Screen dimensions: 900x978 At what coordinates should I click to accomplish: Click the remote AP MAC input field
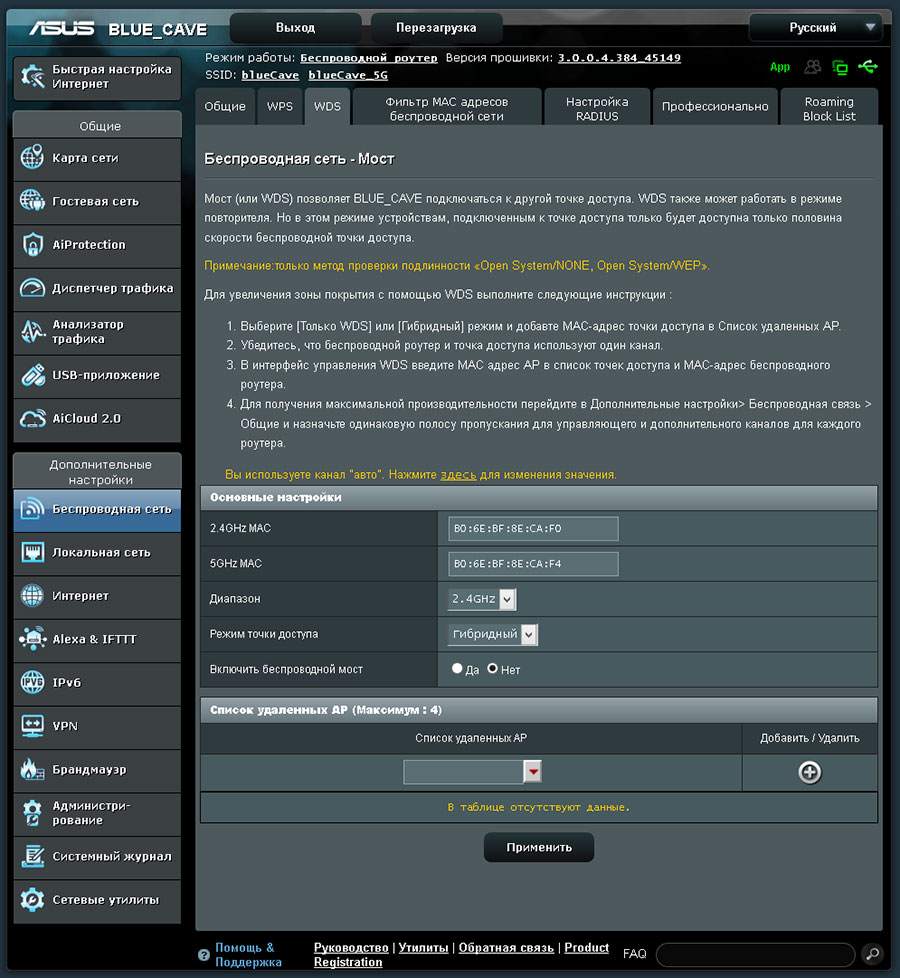(463, 772)
